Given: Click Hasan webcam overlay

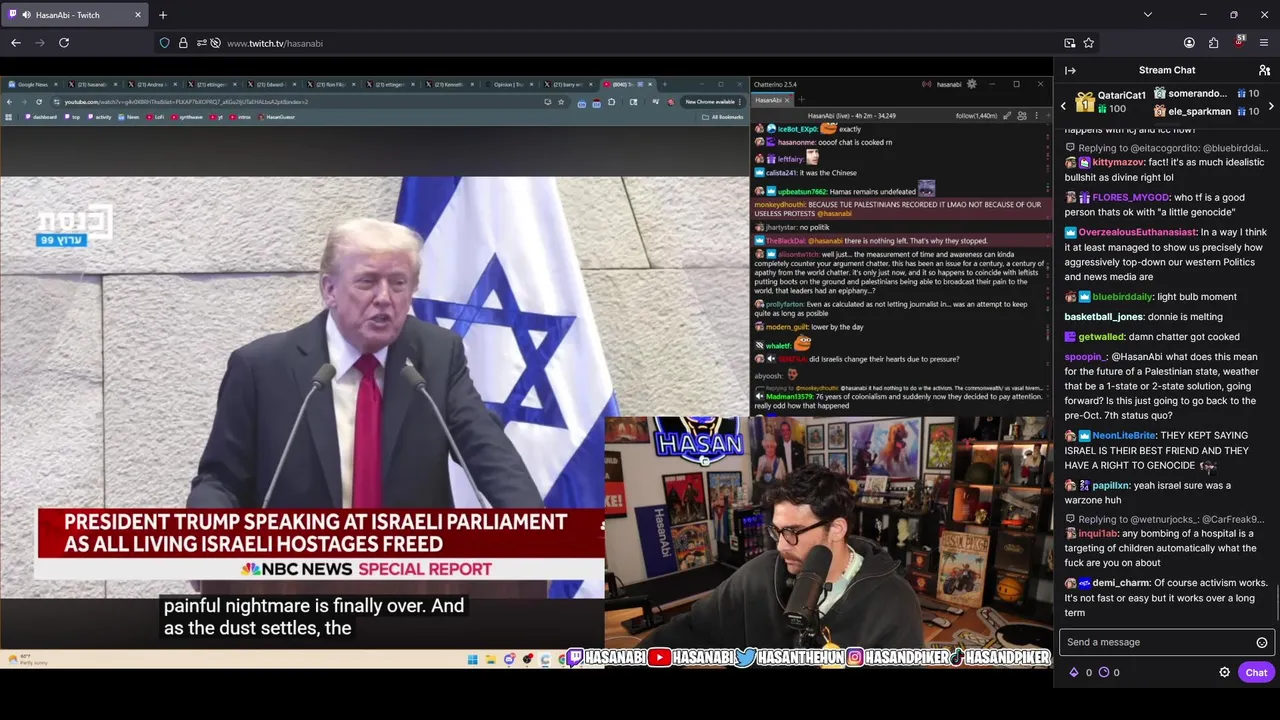Looking at the screenshot, I should click(827, 532).
